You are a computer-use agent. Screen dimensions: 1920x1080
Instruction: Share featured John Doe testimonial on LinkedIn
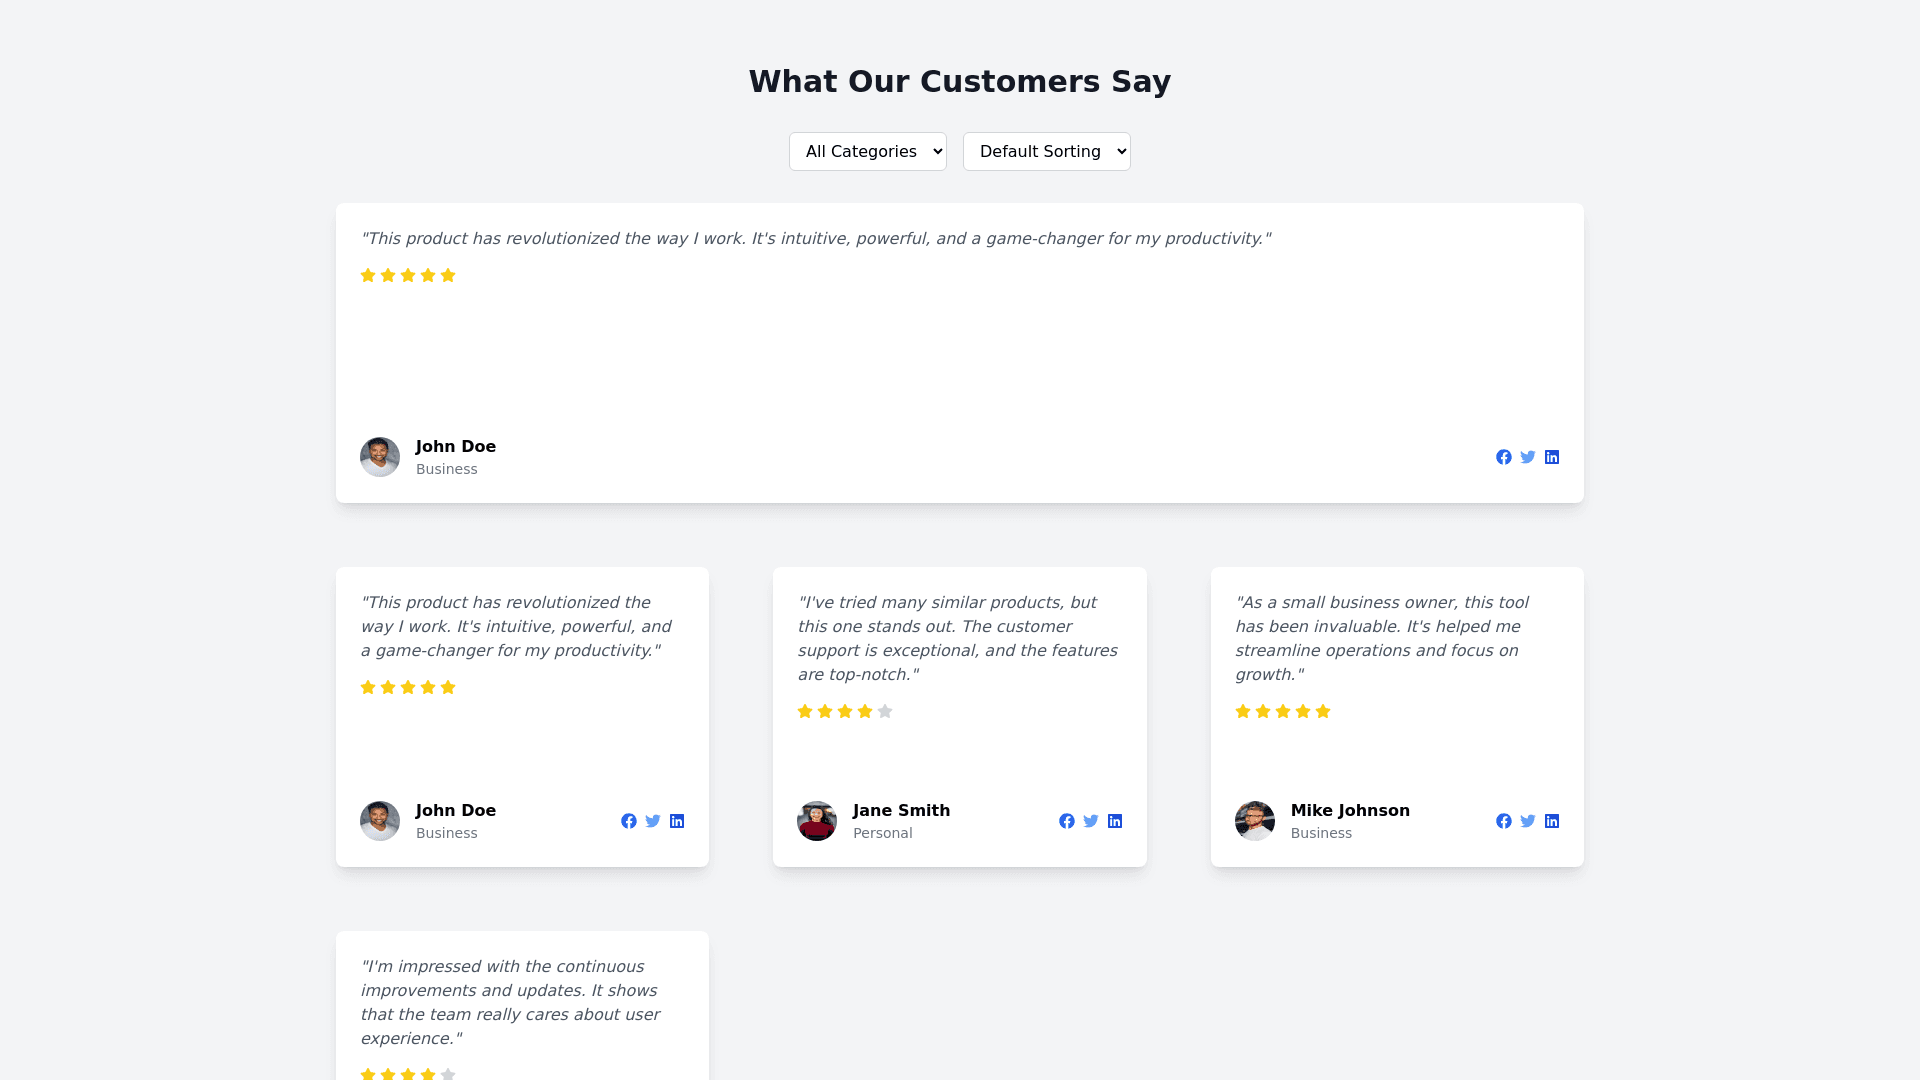tap(1552, 457)
